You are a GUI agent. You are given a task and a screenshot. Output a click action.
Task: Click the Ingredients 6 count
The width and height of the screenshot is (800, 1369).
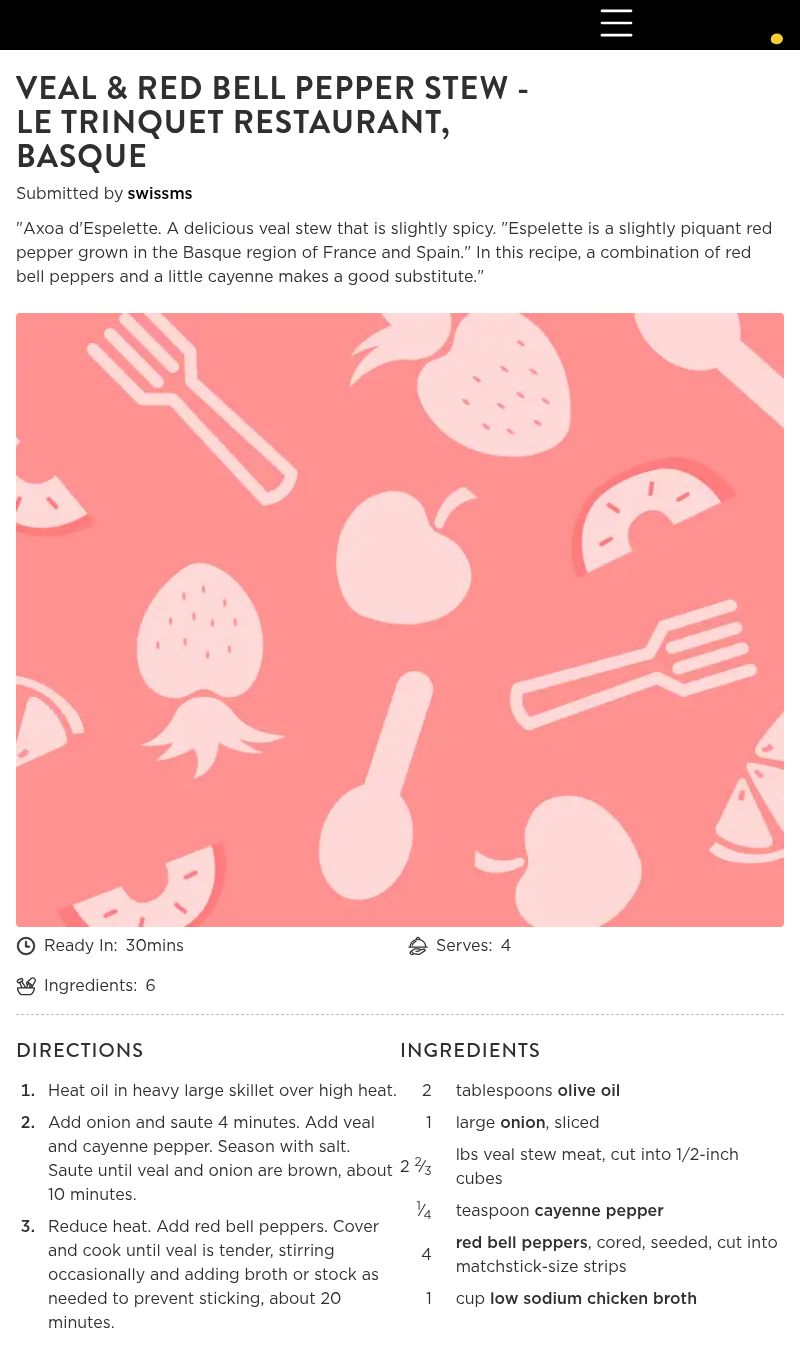coord(150,986)
